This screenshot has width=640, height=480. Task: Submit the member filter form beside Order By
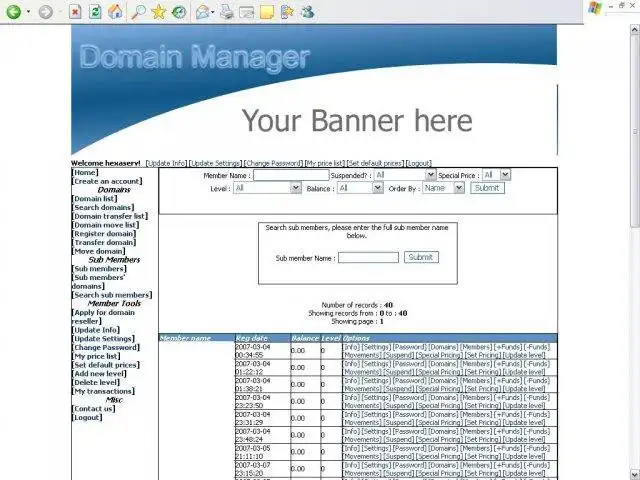[487, 188]
